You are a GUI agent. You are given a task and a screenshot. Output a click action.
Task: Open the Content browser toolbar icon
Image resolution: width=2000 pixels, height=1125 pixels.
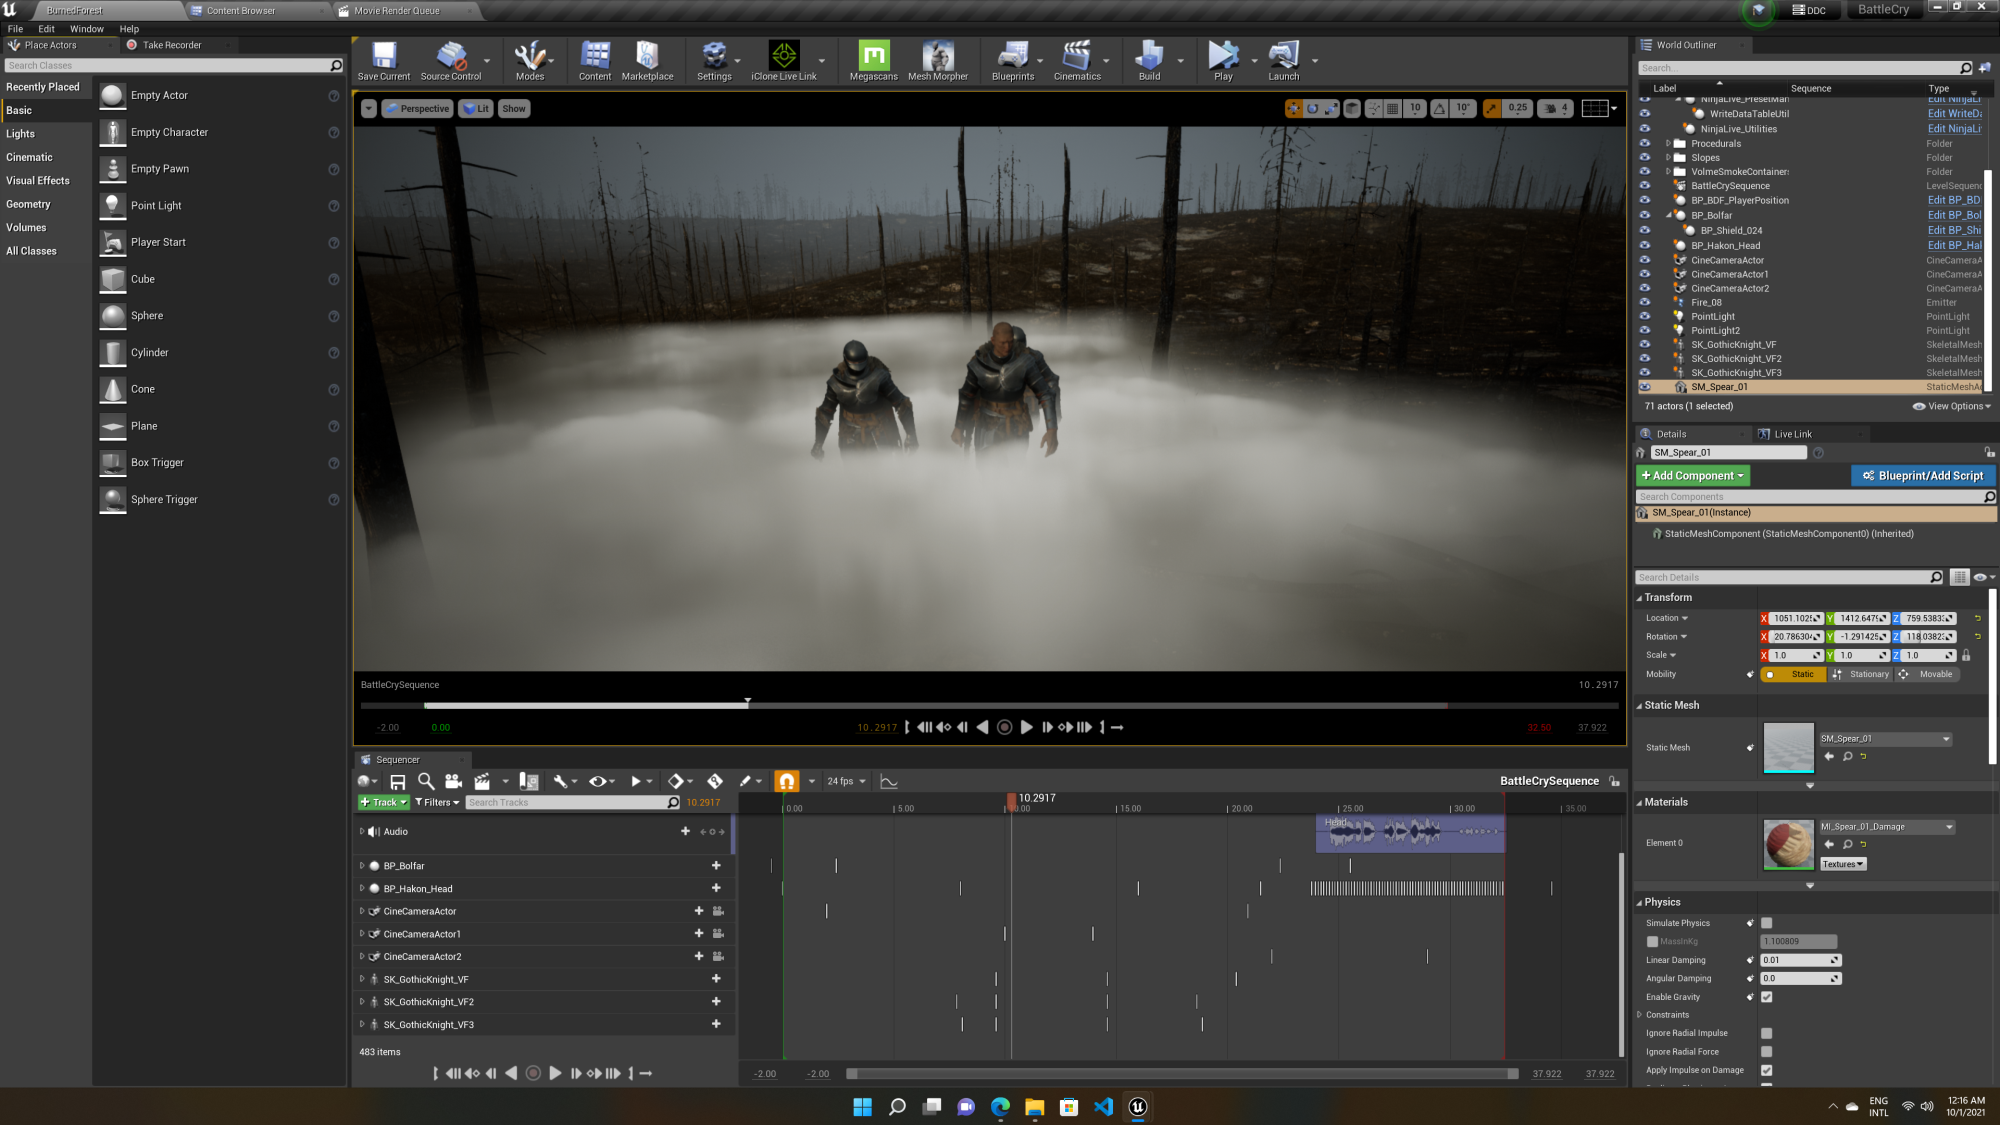click(595, 60)
